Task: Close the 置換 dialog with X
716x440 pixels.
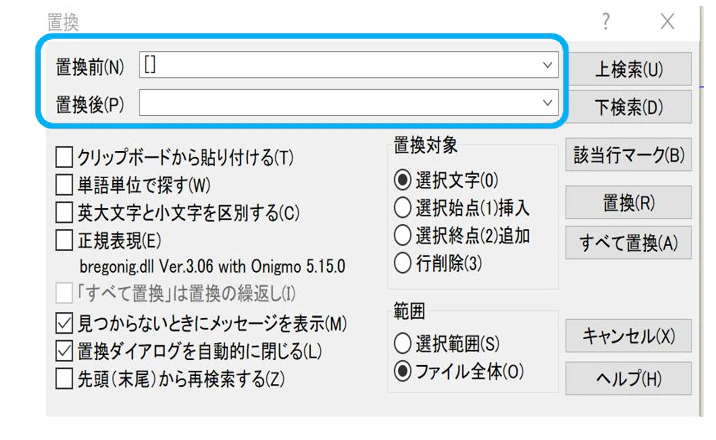Action: click(x=667, y=21)
